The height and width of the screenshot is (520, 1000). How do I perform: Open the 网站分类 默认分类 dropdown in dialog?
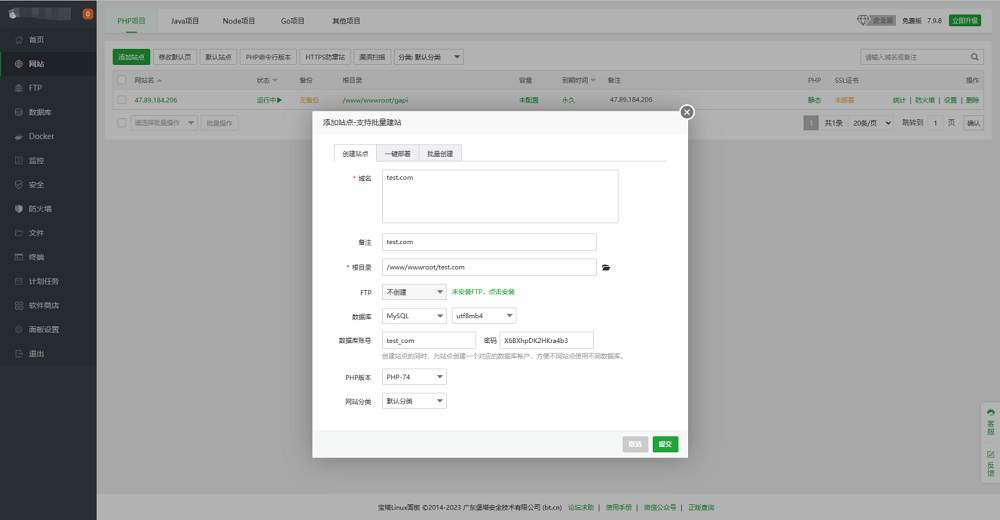(414, 401)
